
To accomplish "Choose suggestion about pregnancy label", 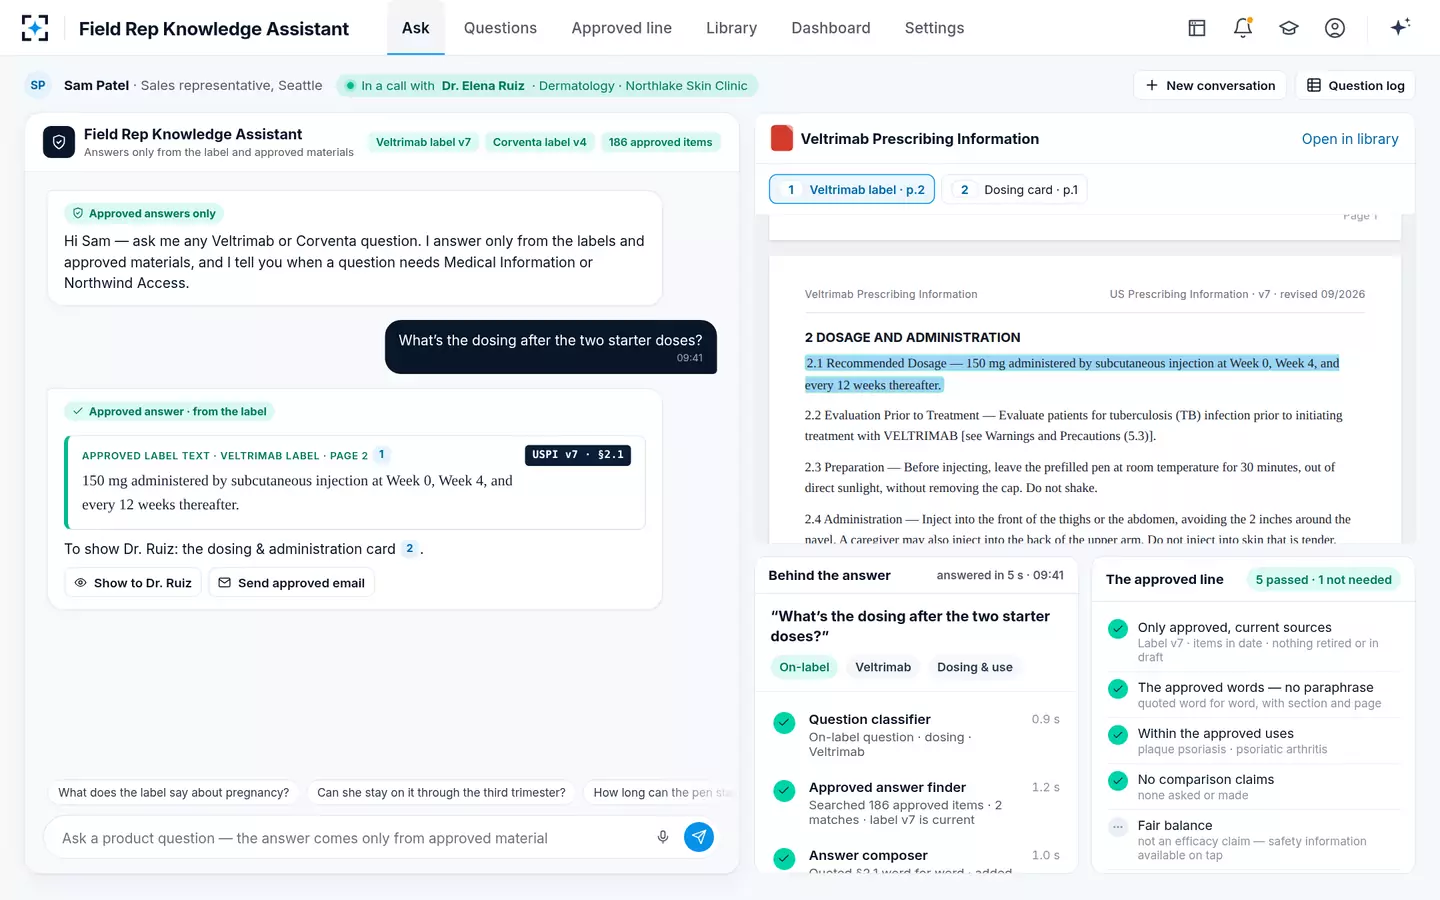I will tap(174, 793).
